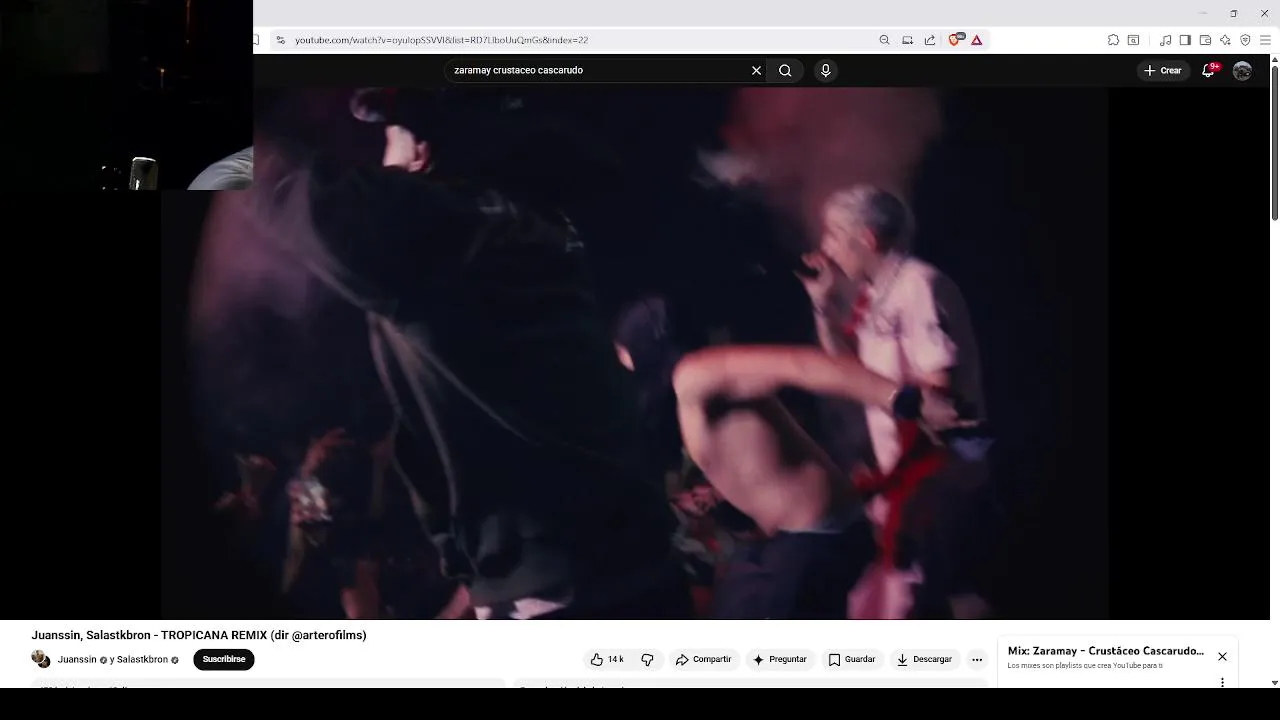Restore down the browser window
This screenshot has height=720, width=1280.
point(1233,13)
